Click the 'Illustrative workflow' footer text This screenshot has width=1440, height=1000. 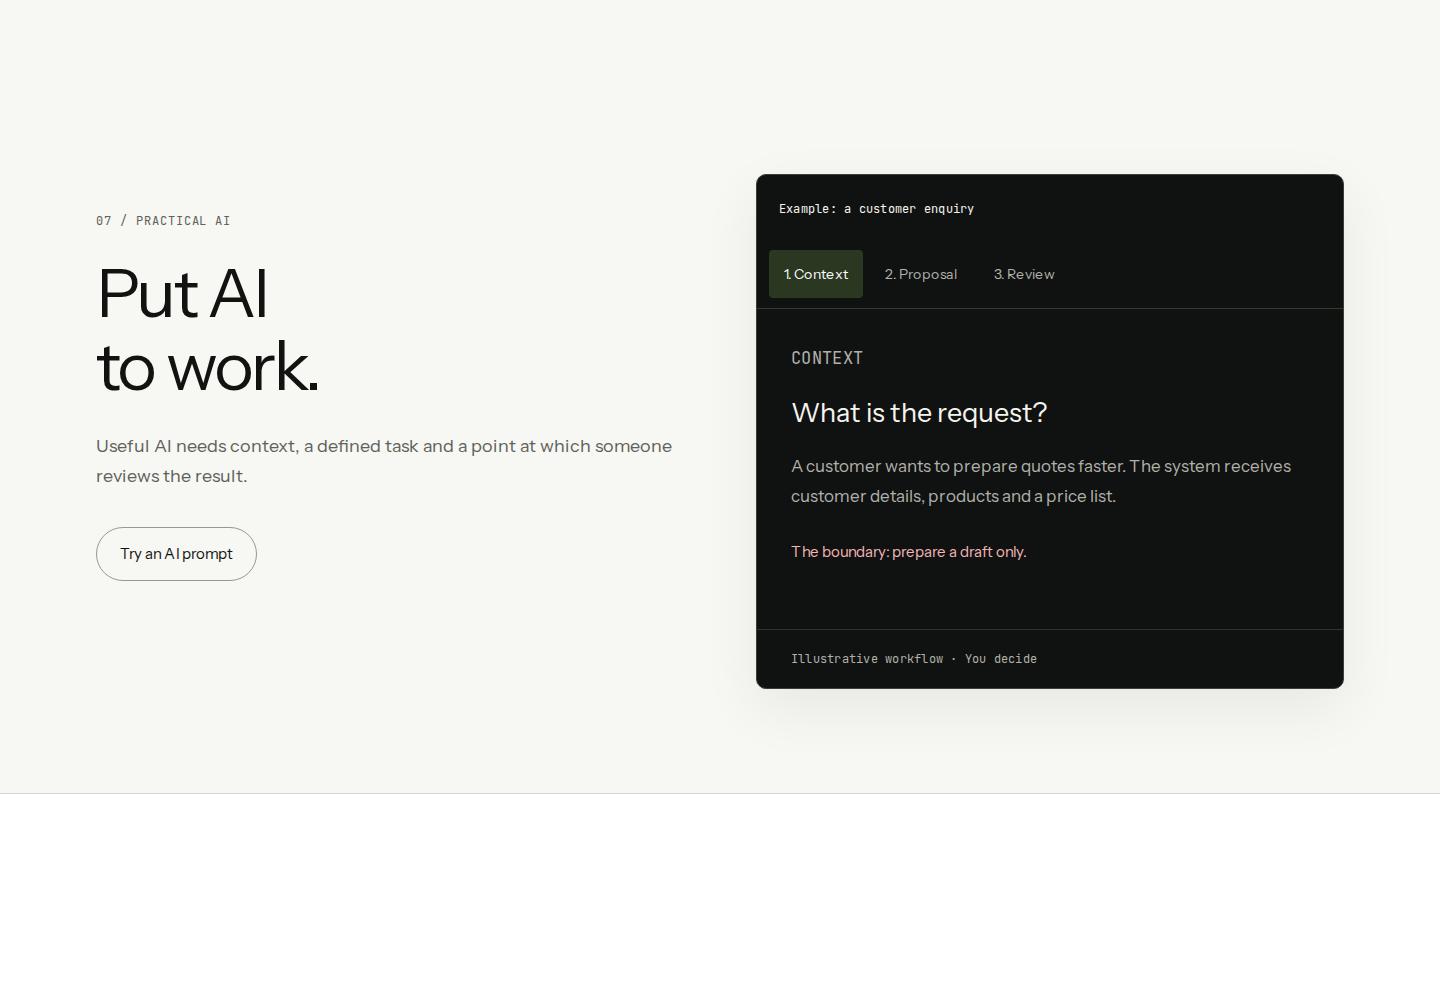click(x=867, y=659)
